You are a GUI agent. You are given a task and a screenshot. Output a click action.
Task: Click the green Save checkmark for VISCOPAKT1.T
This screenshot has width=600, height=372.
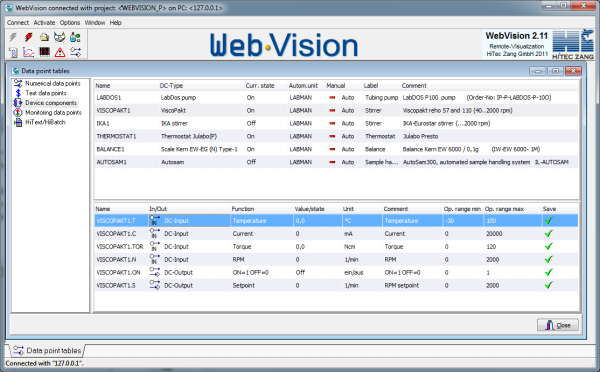549,220
